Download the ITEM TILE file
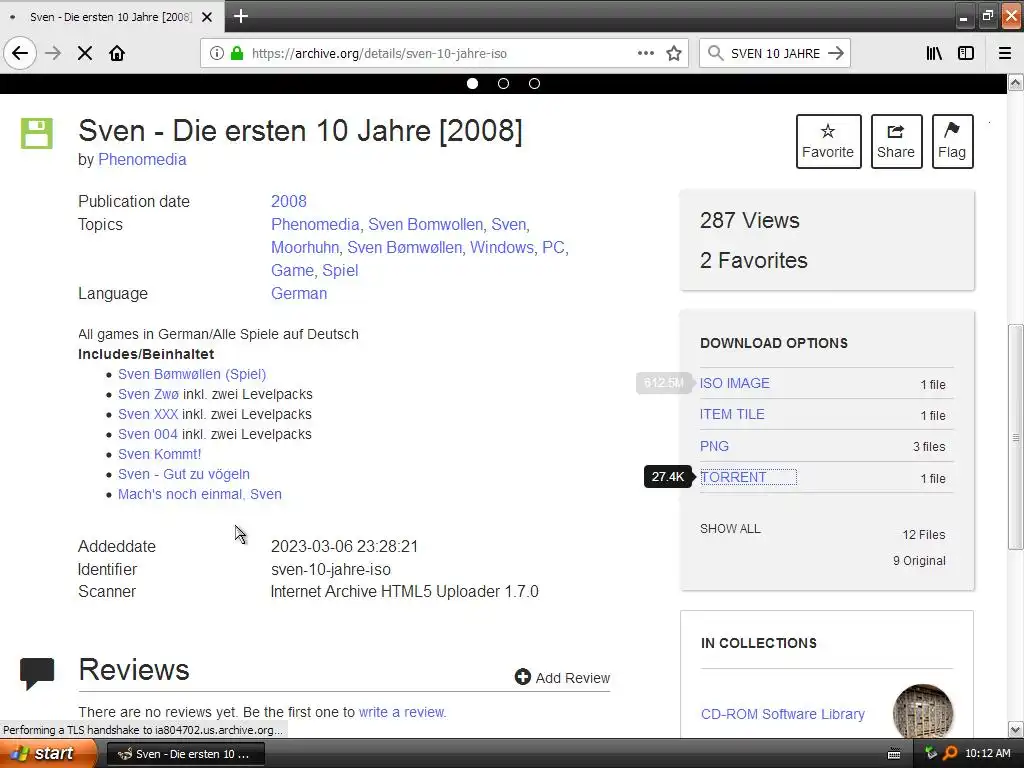Viewport: 1024px width, 768px height. [732, 414]
